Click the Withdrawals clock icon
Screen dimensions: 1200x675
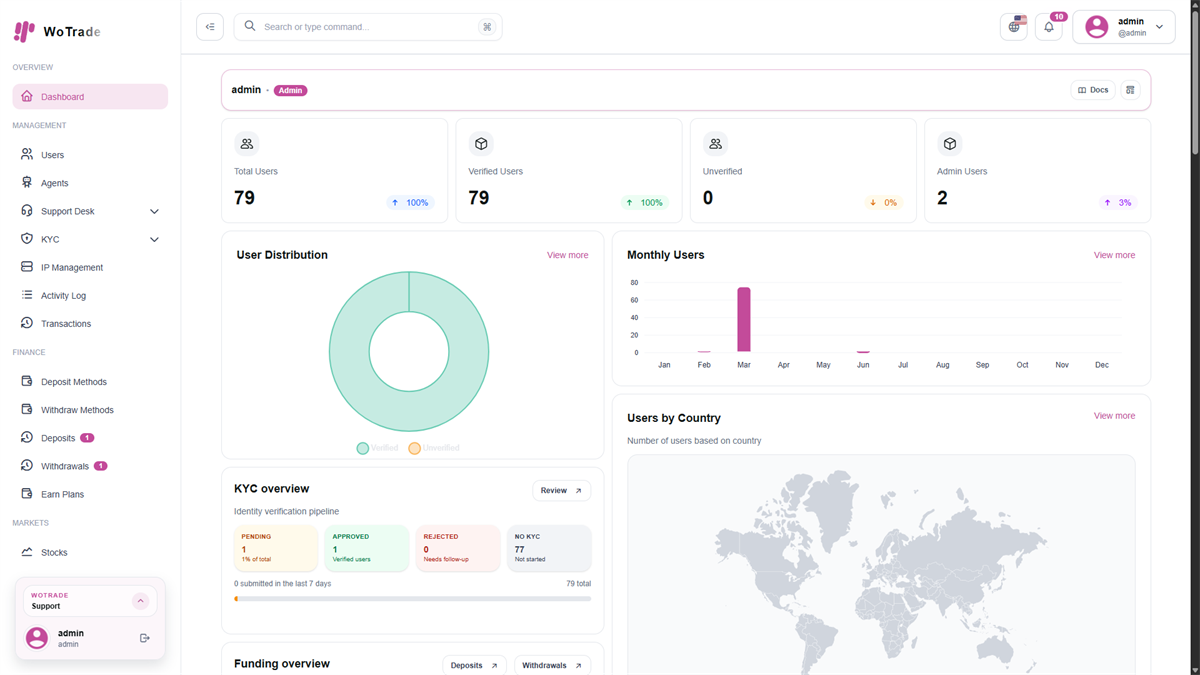point(27,465)
